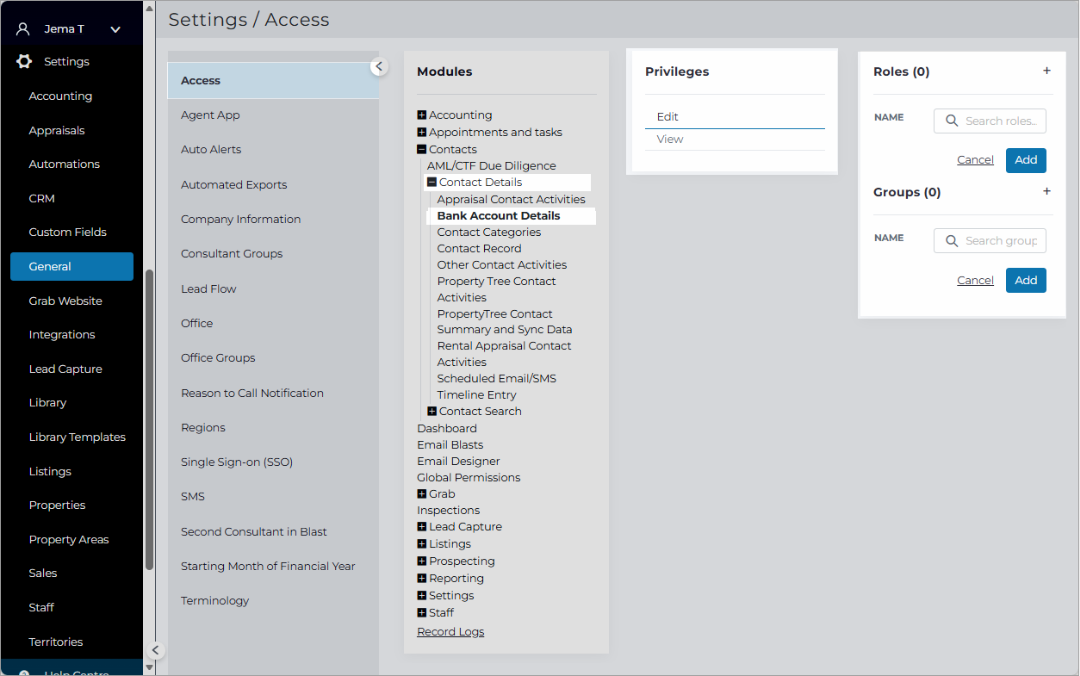Click the plus icon next to Roles
The width and height of the screenshot is (1080, 676).
1046,71
